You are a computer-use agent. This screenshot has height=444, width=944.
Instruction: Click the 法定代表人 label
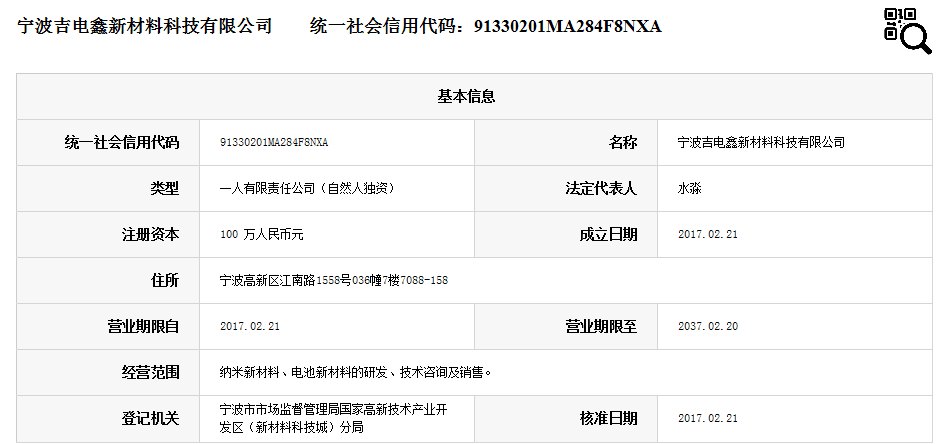[x=601, y=189]
